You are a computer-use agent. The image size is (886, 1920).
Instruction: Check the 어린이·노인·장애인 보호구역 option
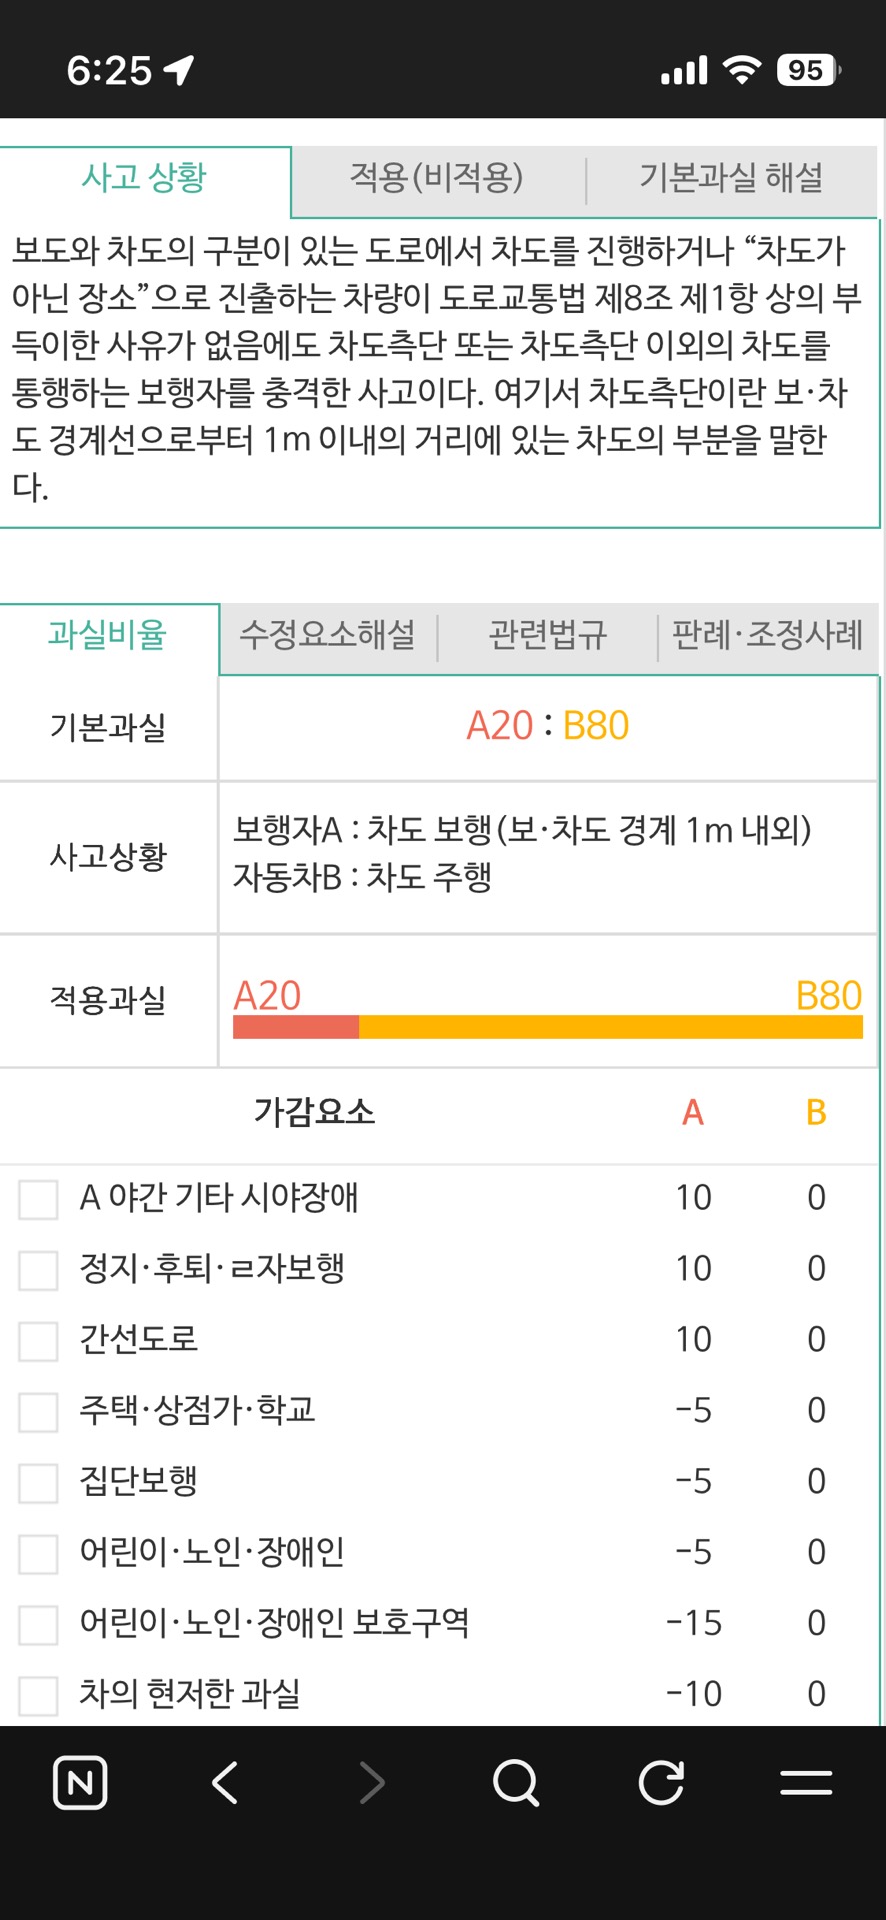tap(38, 1625)
